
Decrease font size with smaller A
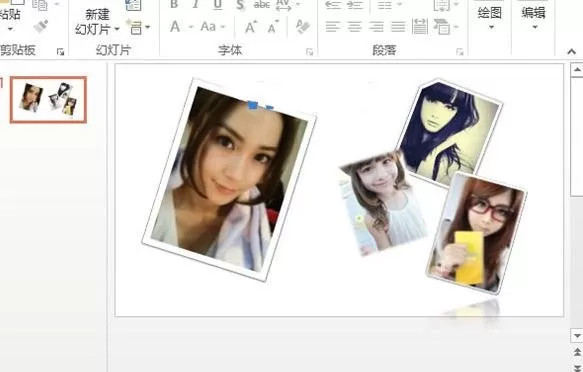coord(273,27)
